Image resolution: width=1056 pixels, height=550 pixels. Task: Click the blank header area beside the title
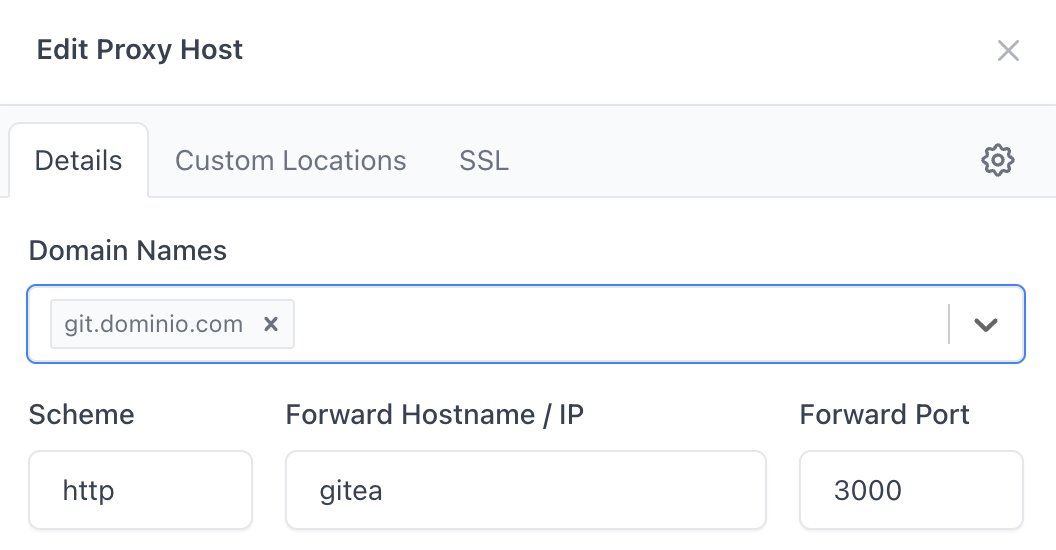[x=600, y=50]
